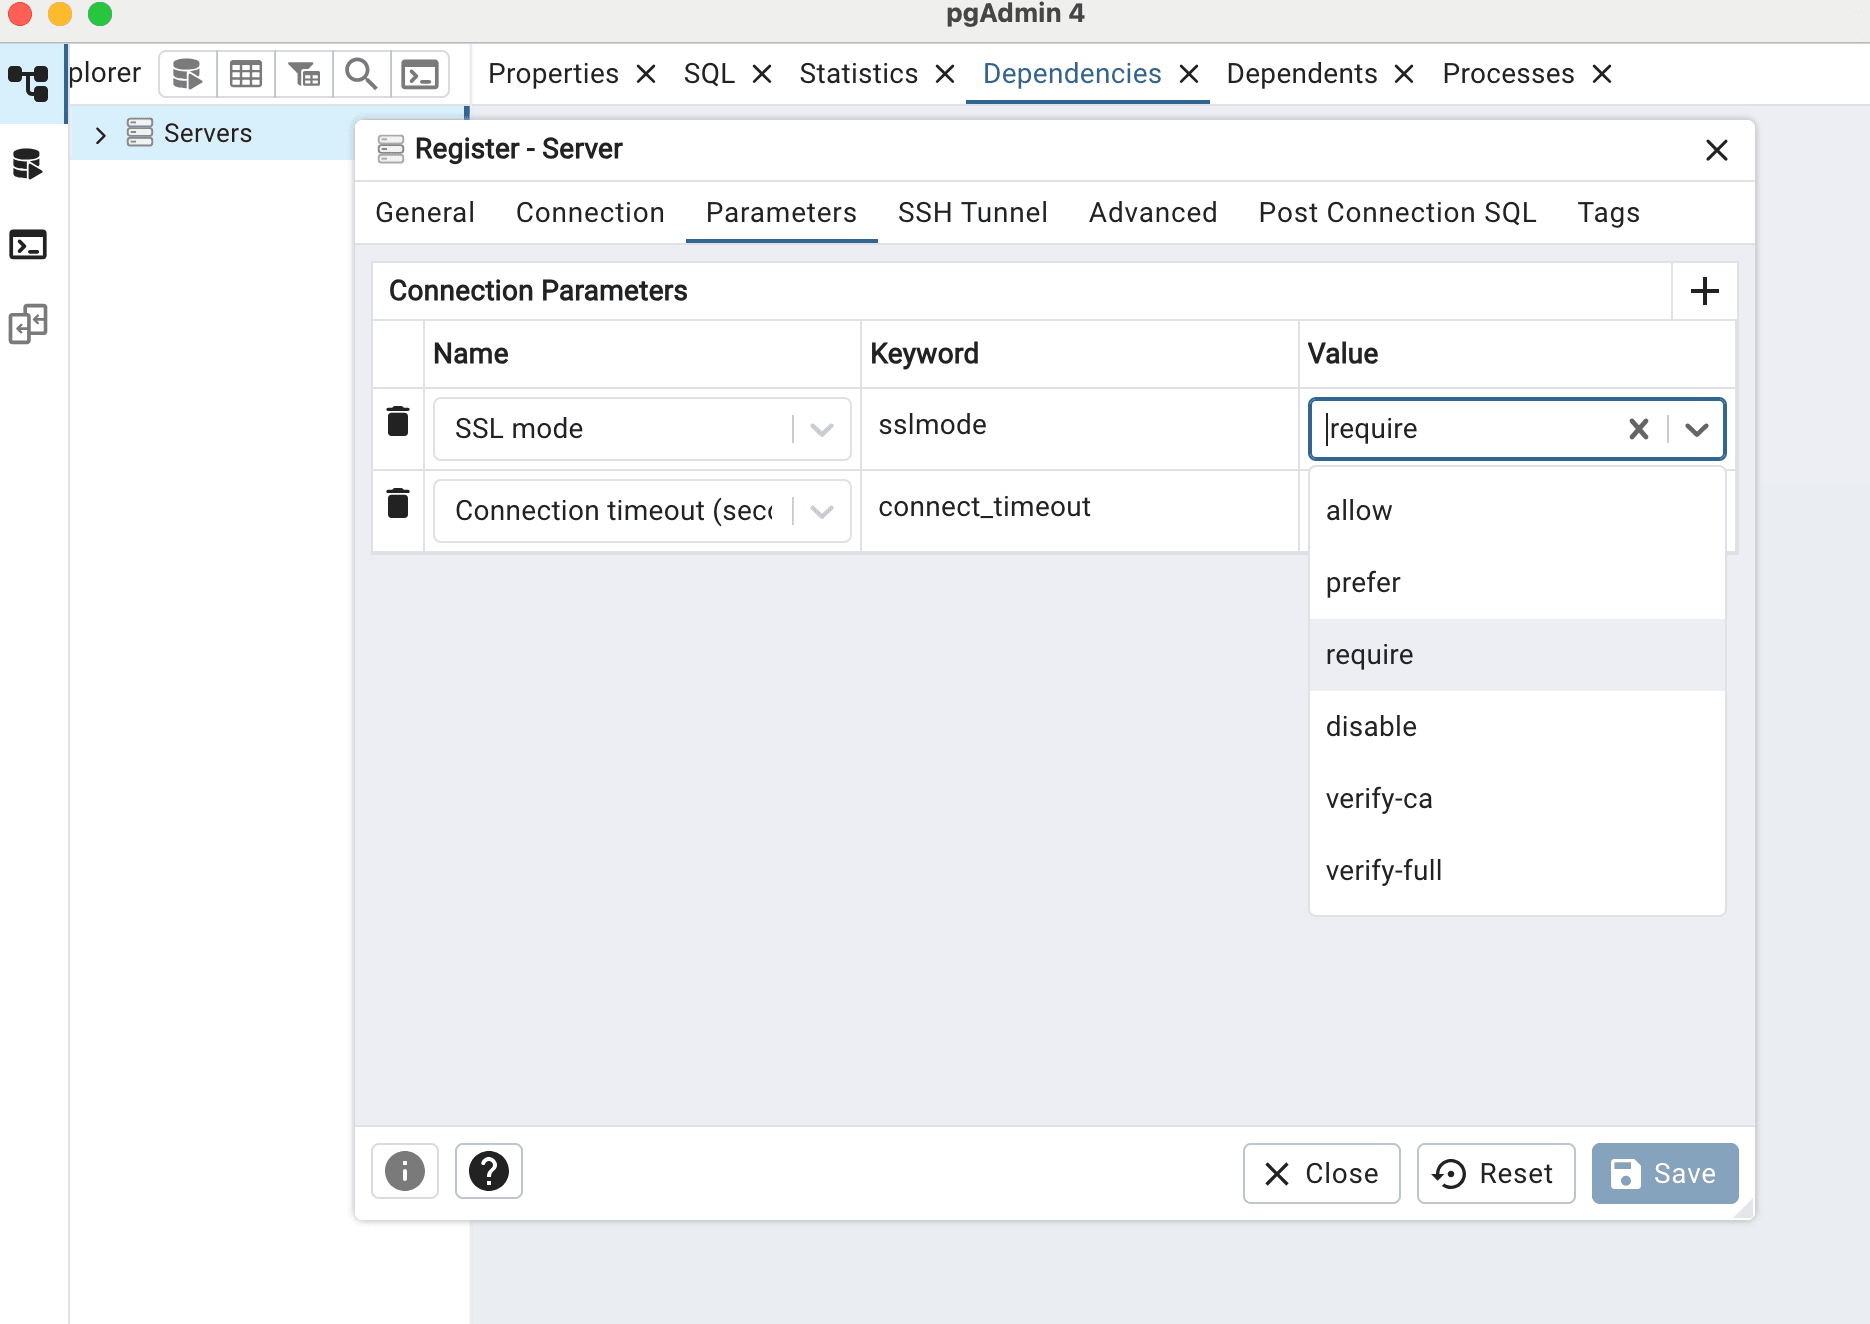Switch to the General tab
1870x1324 pixels.
point(425,213)
